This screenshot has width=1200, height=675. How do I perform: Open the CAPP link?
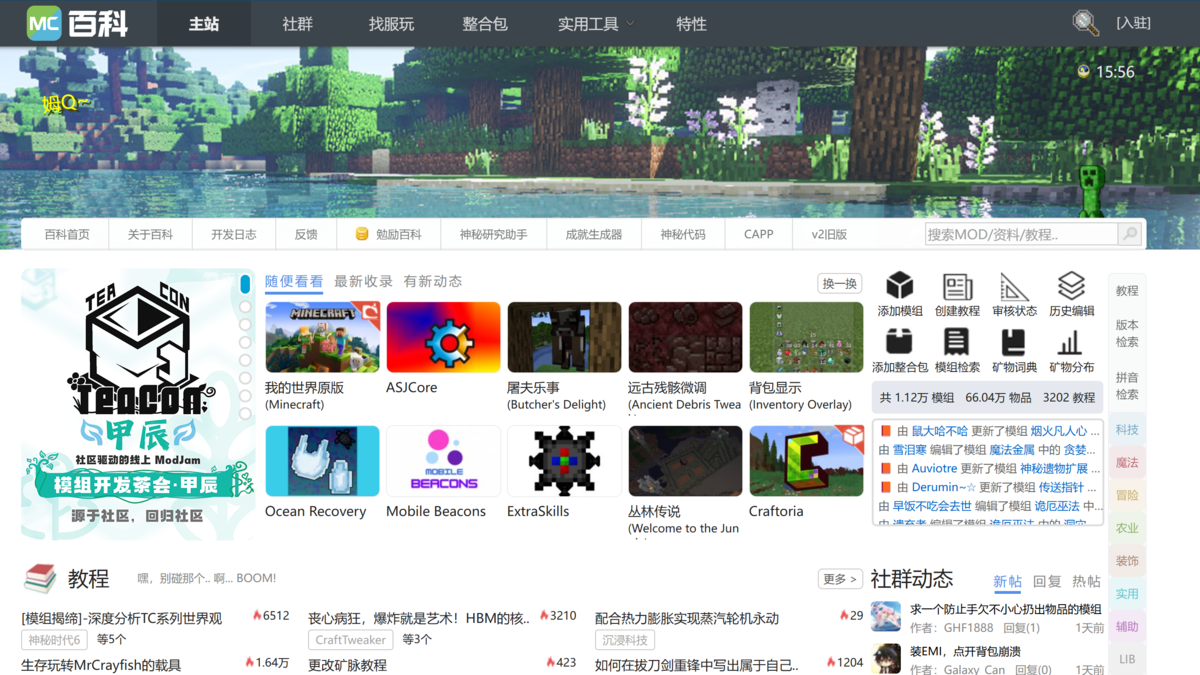coord(759,234)
